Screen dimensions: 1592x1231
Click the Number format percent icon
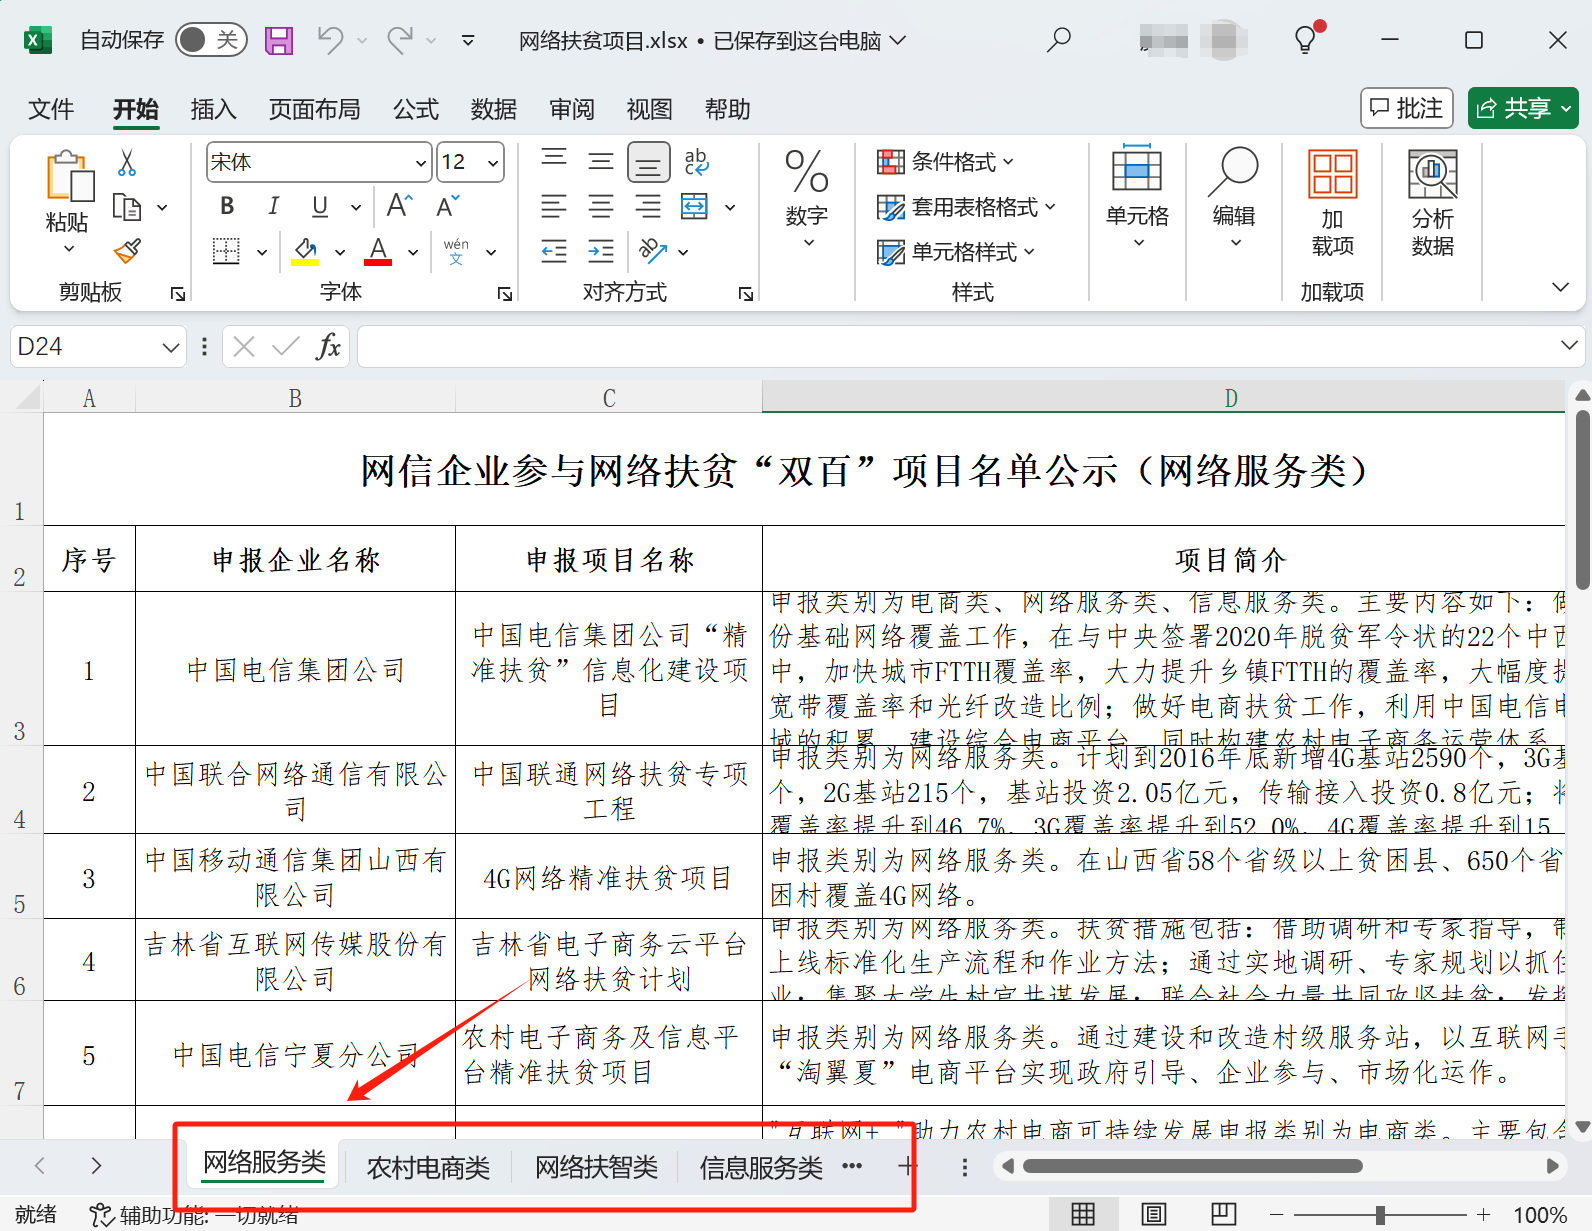(807, 172)
